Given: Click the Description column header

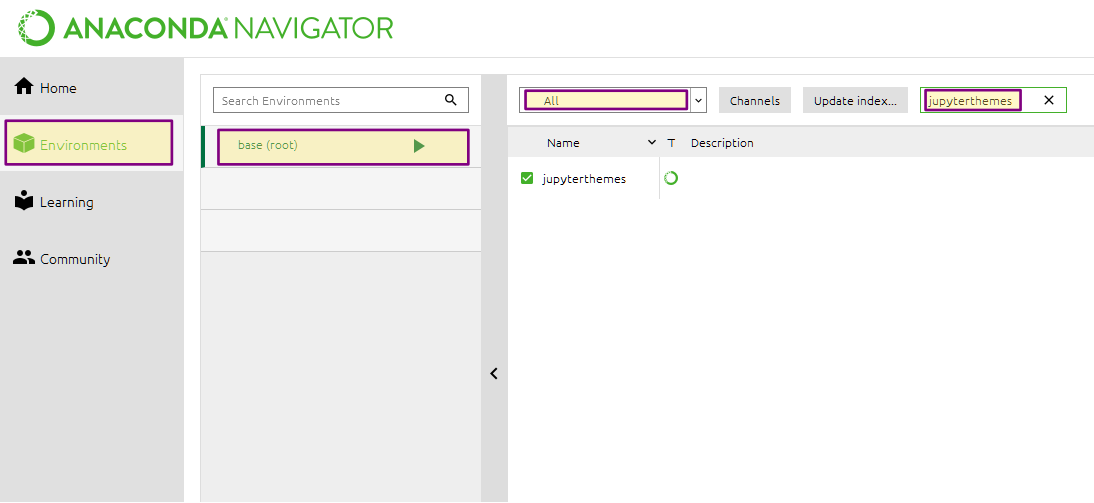Looking at the screenshot, I should [x=722, y=142].
